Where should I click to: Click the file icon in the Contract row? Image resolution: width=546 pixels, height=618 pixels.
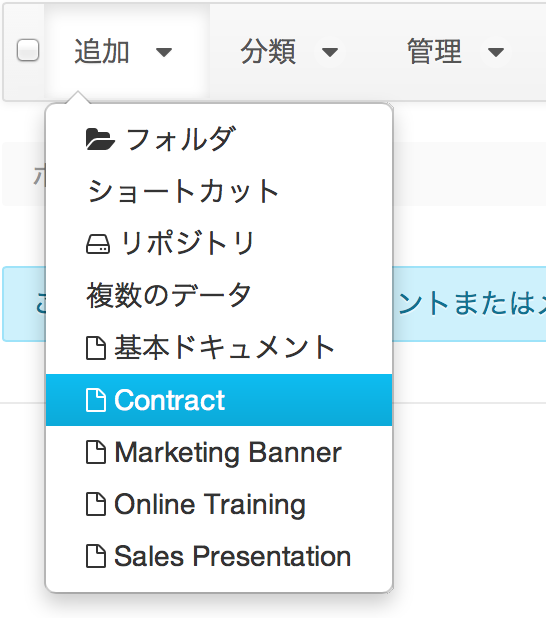(x=96, y=400)
